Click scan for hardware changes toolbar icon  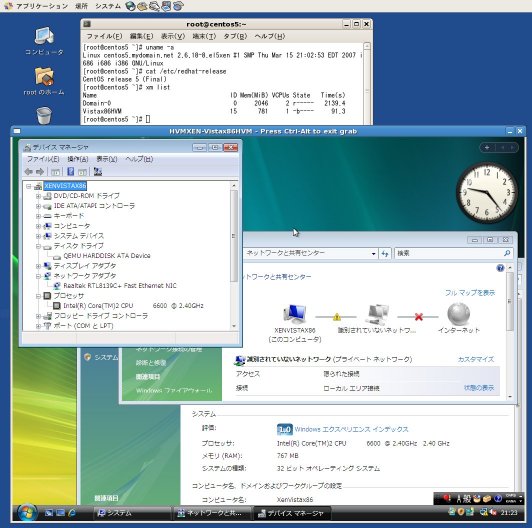(98, 172)
